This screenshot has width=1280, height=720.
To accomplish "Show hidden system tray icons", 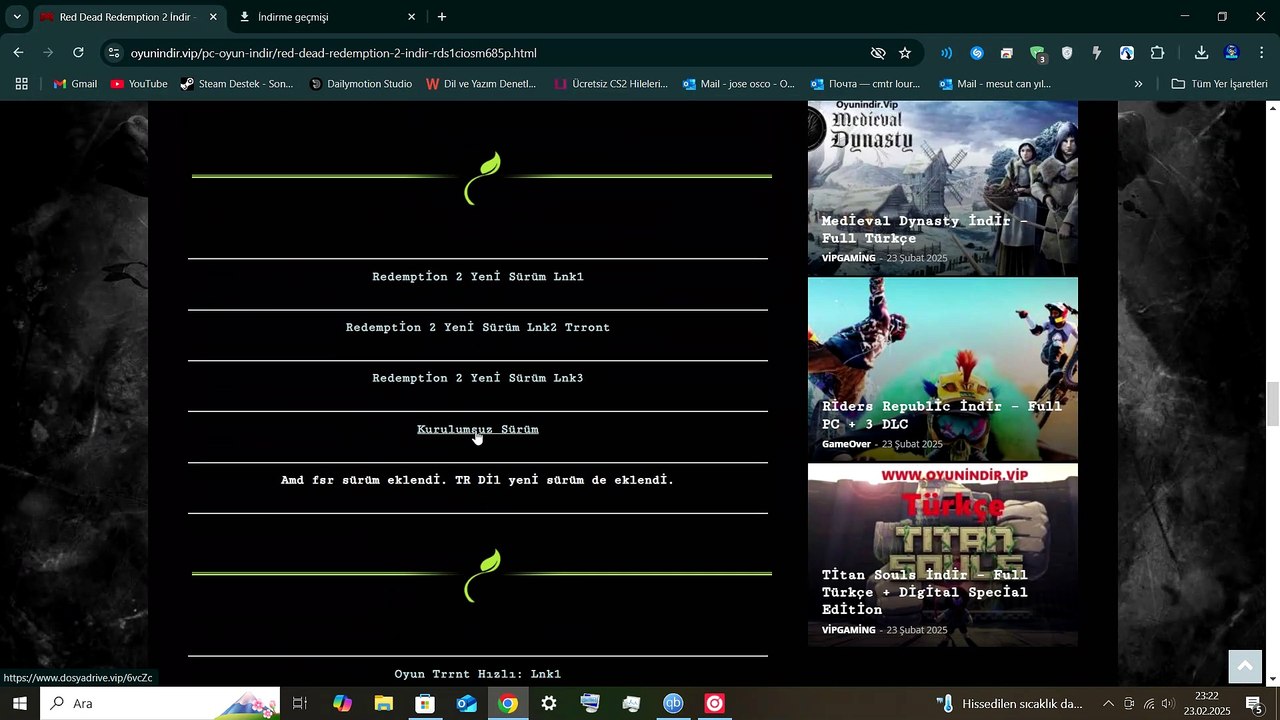I will pos(1108,704).
